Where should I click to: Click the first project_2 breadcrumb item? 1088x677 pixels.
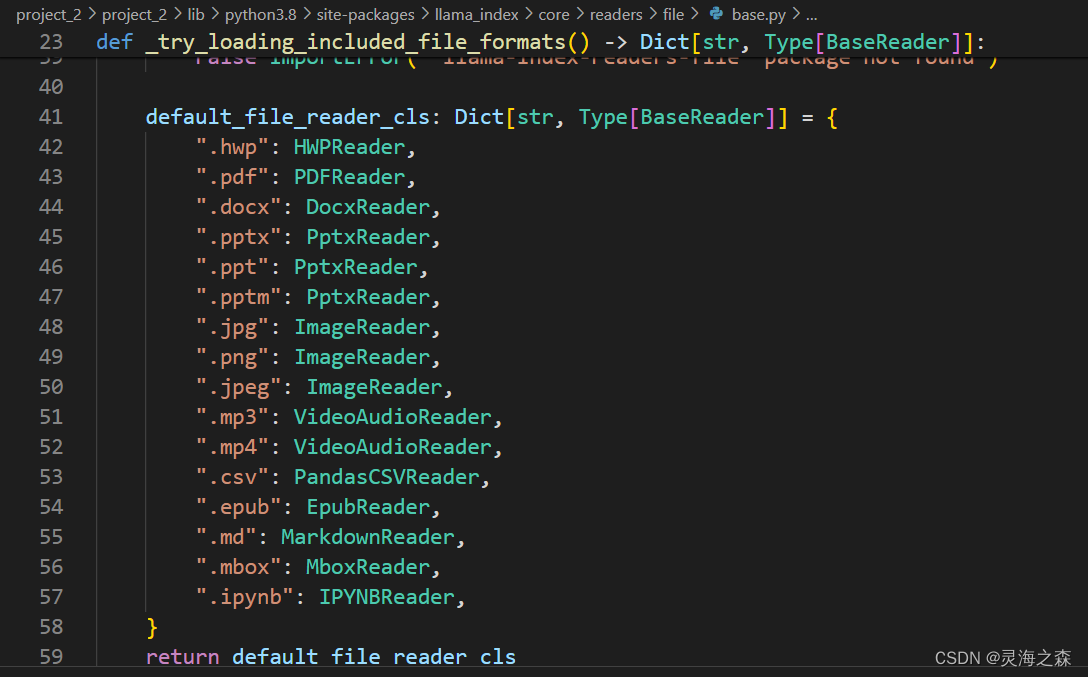(x=49, y=14)
